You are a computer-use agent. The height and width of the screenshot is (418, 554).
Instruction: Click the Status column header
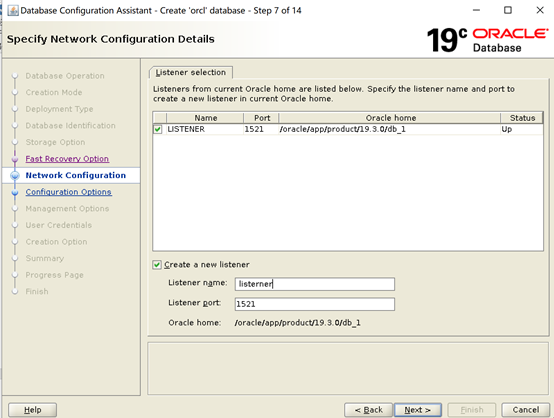pos(522,118)
